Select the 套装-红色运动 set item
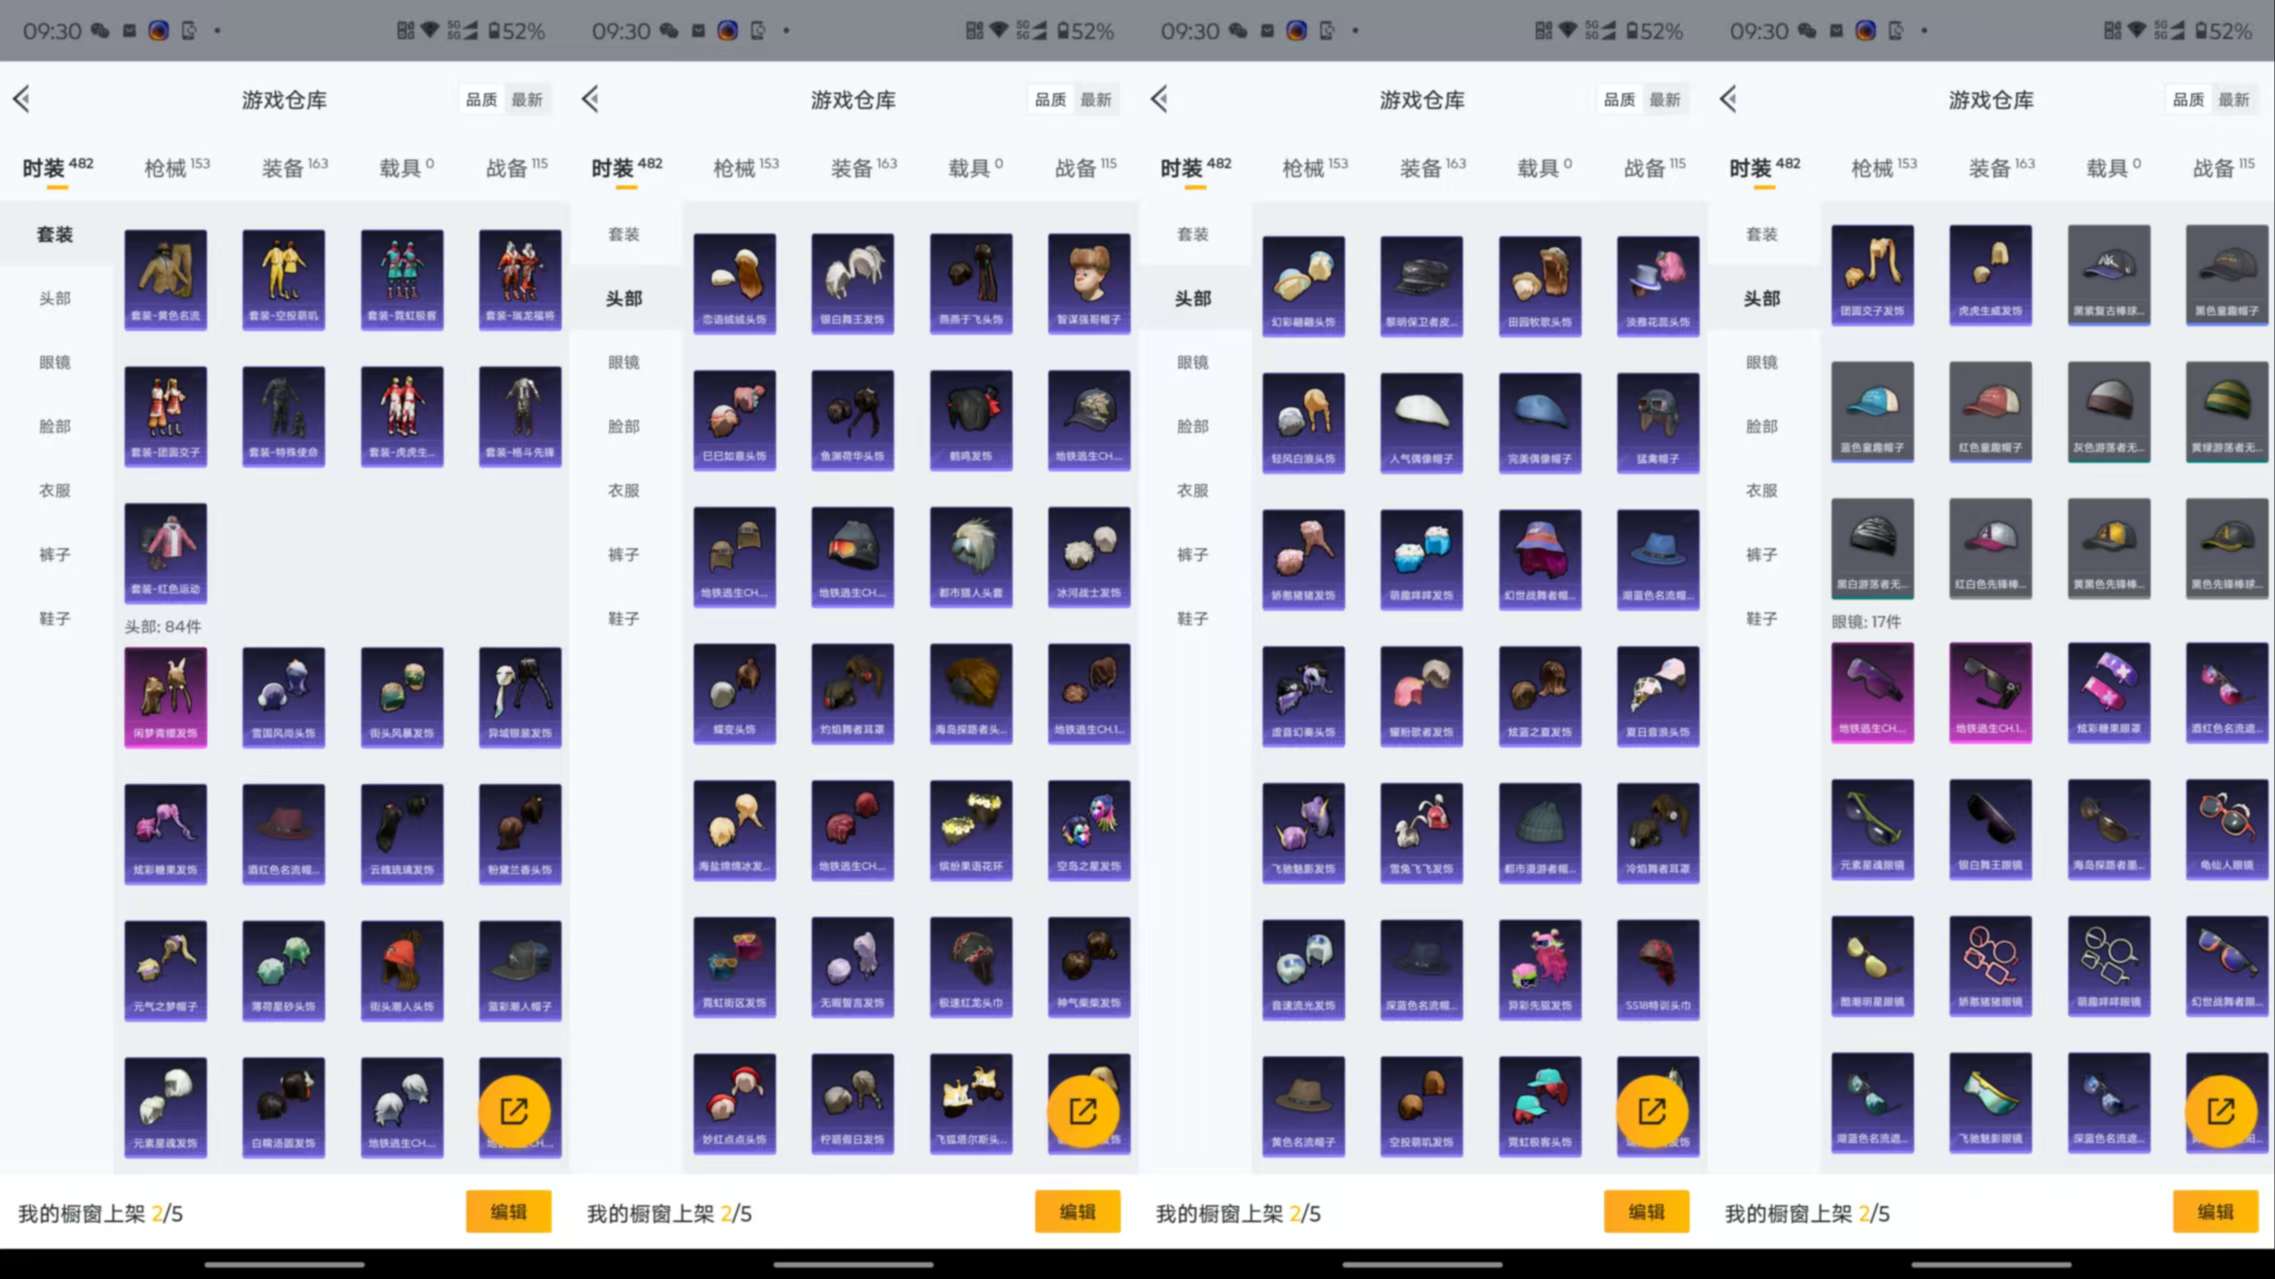Viewport: 2275px width, 1279px height. pos(165,552)
